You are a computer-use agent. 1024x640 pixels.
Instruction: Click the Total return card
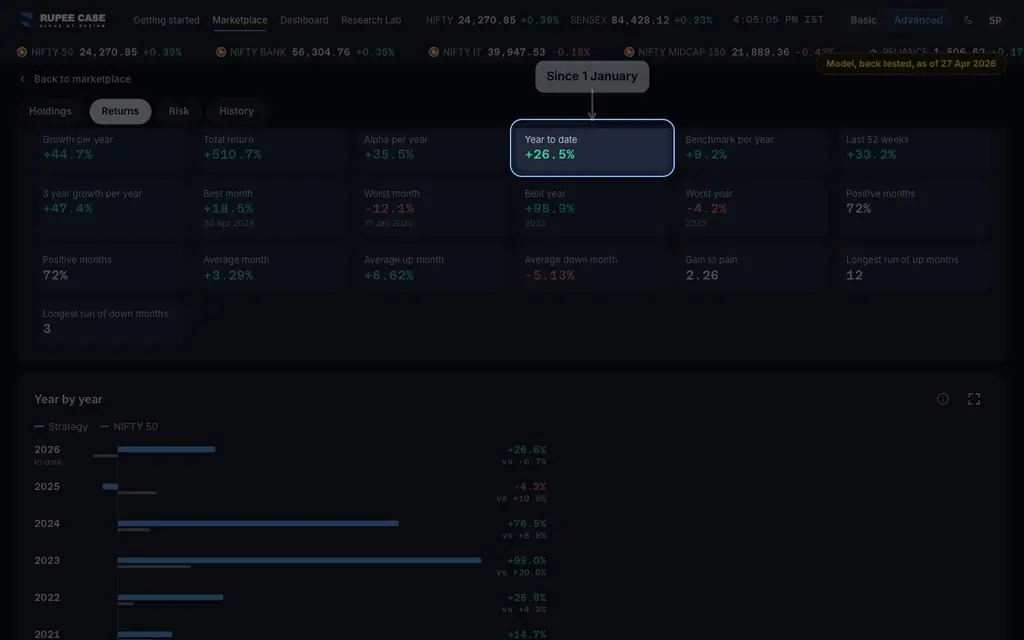click(x=270, y=149)
